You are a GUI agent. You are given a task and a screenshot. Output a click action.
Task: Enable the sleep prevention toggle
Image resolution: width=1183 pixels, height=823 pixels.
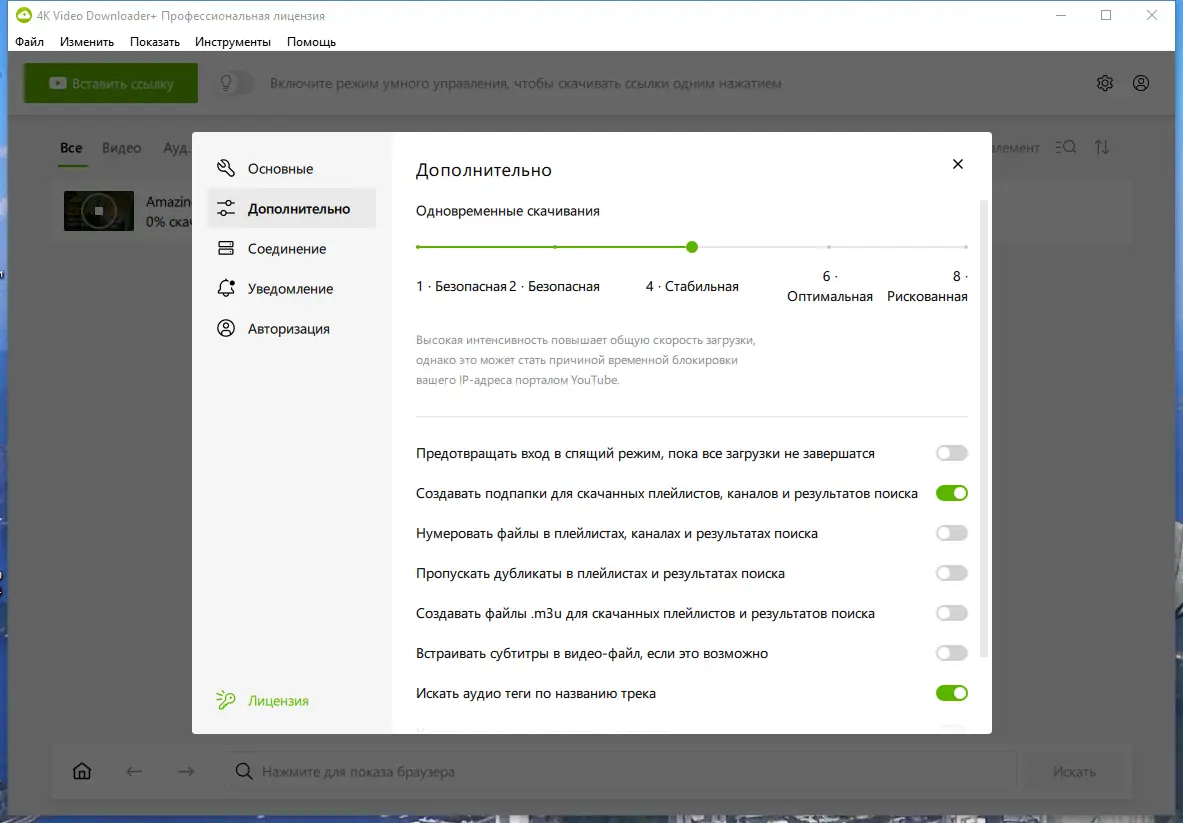(951, 452)
